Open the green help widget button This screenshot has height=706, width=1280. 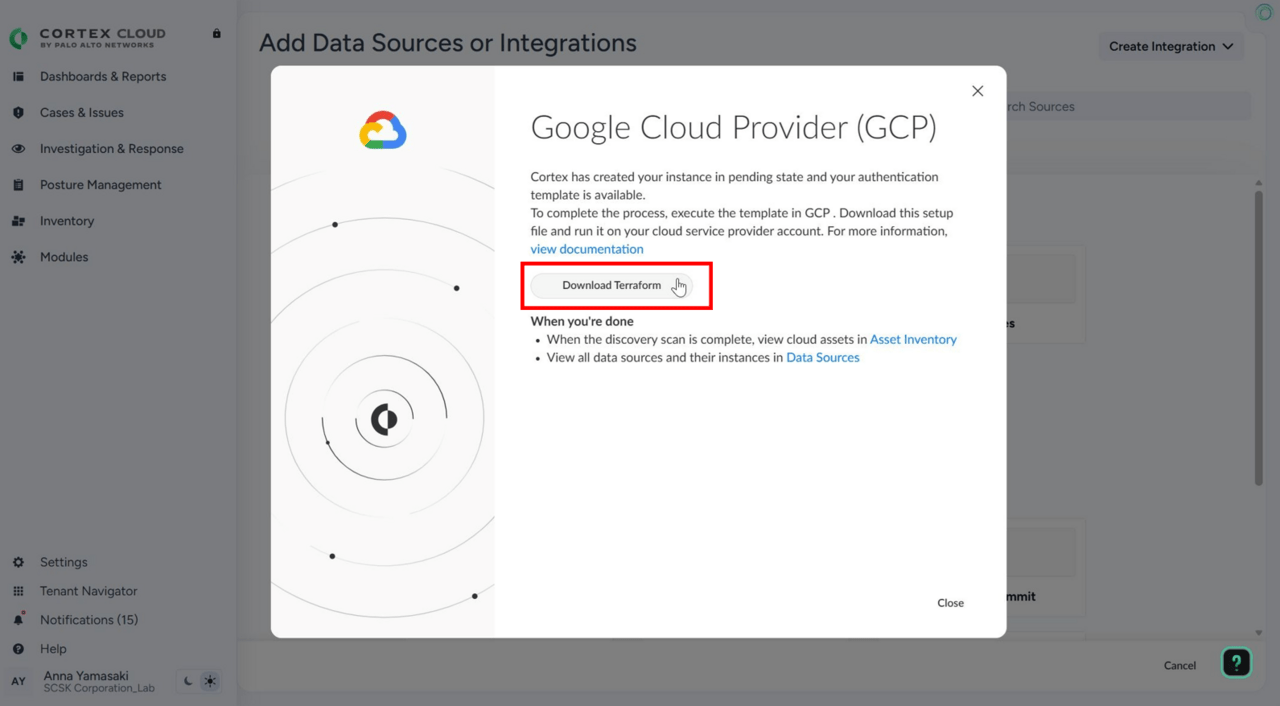(x=1236, y=662)
